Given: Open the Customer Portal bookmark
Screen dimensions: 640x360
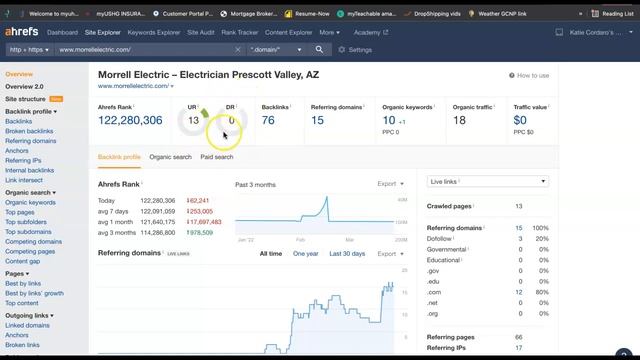Looking at the screenshot, I should pyautogui.click(x=183, y=14).
